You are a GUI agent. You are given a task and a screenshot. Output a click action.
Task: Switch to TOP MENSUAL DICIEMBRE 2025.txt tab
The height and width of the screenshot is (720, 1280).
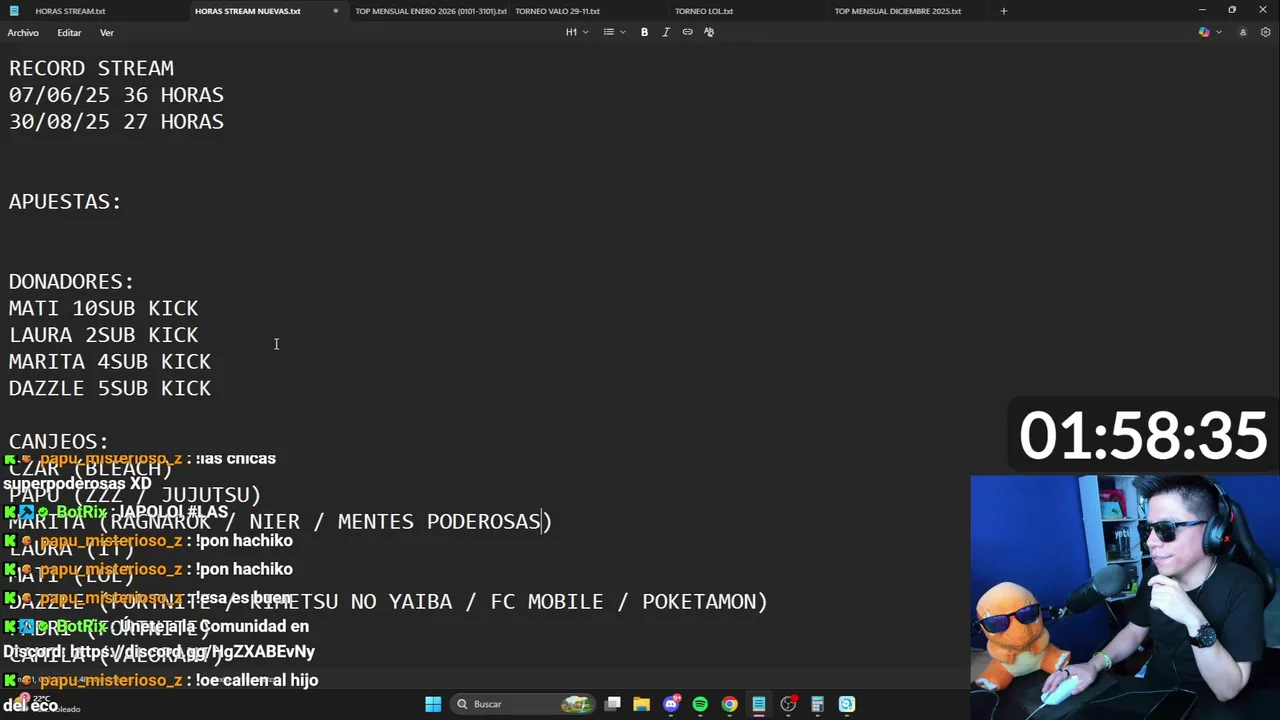click(897, 11)
